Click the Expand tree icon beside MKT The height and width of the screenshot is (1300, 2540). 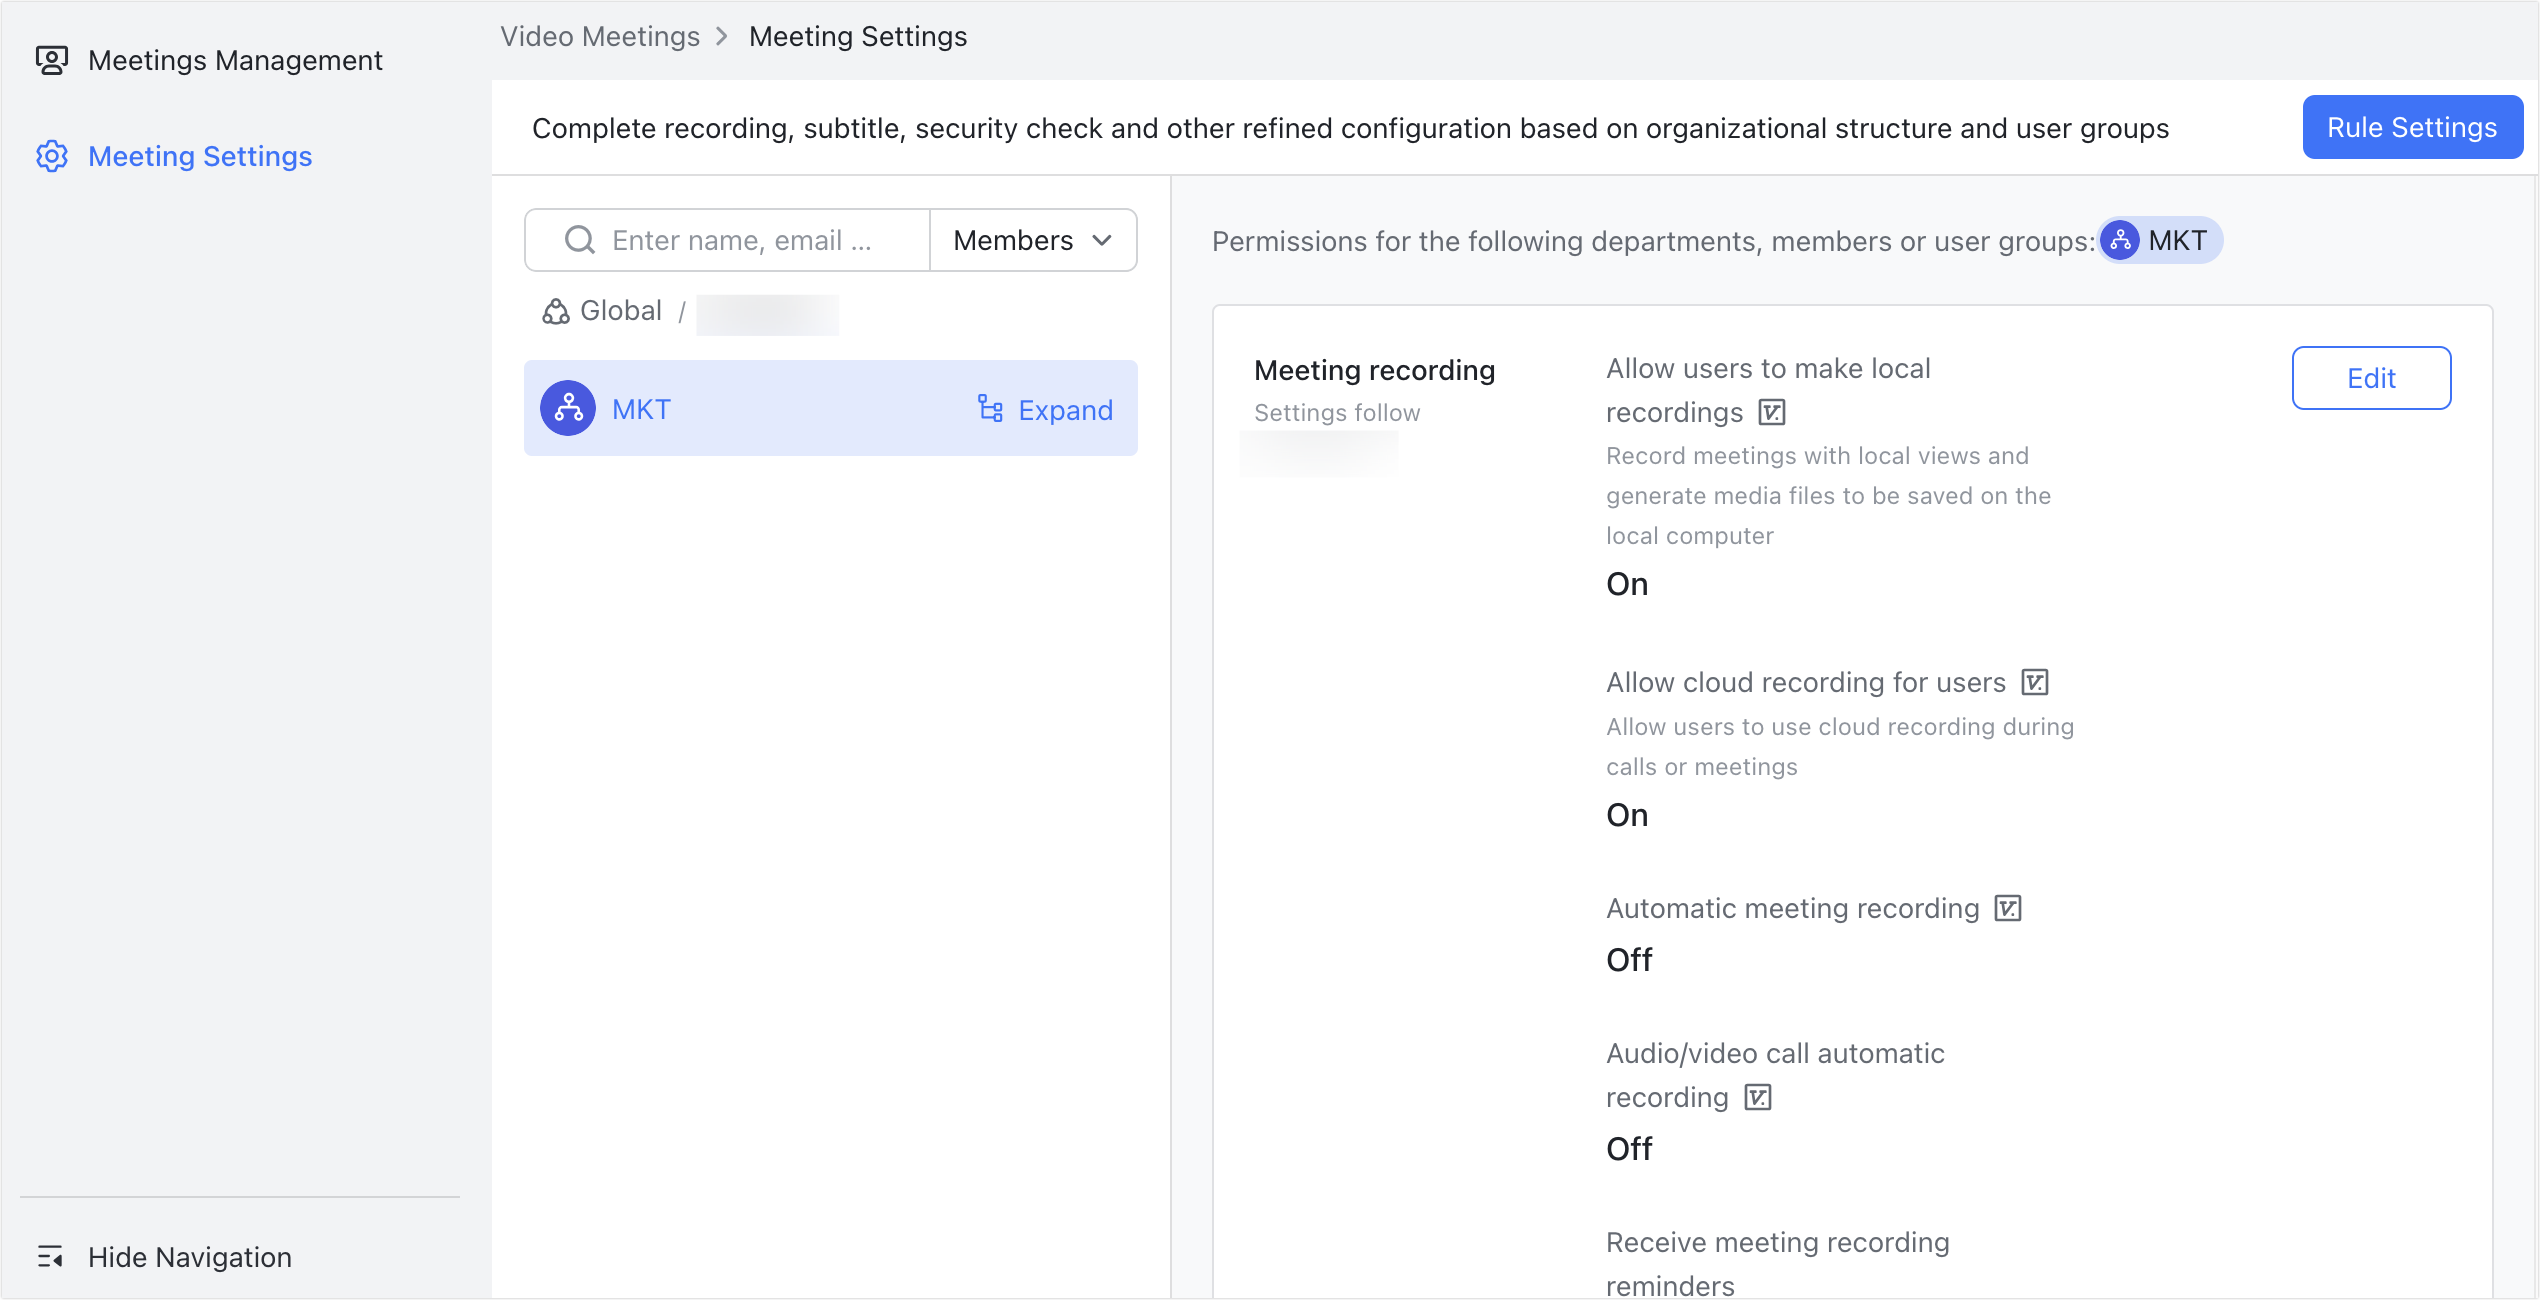tap(990, 409)
